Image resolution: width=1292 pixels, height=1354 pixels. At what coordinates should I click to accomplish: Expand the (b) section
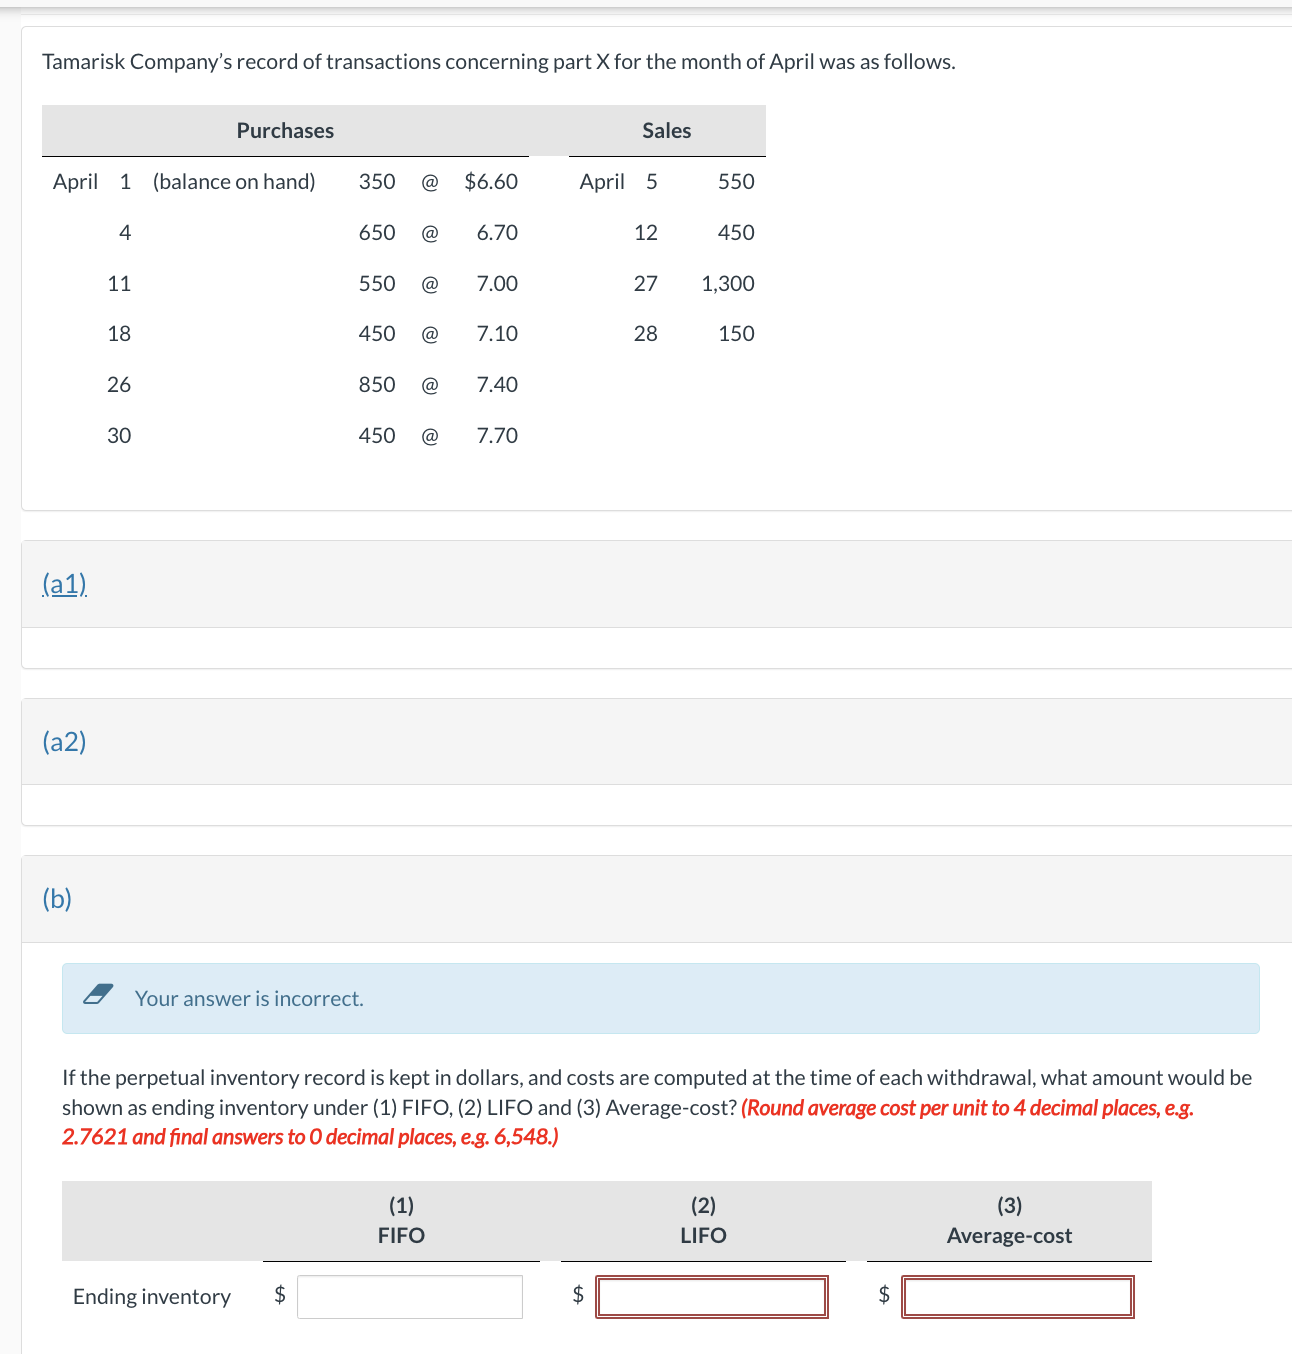(57, 898)
